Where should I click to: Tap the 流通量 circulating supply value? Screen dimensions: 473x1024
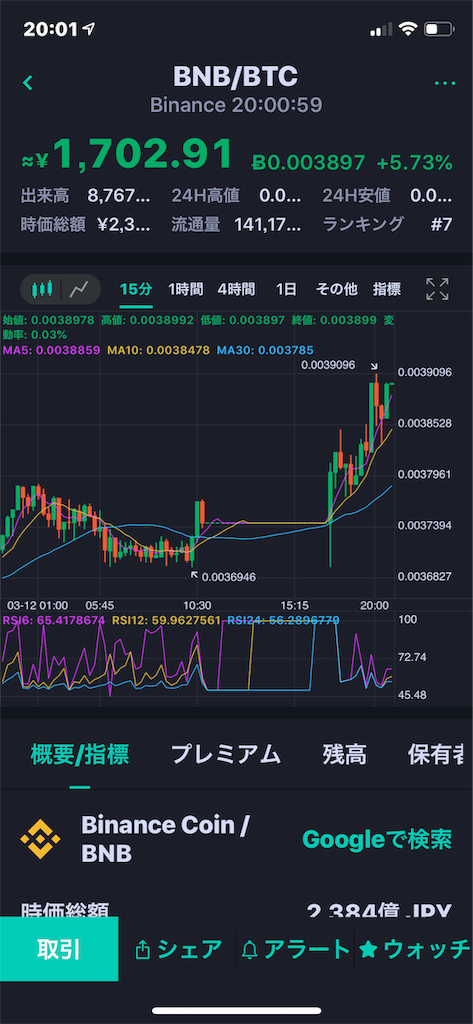[x=269, y=225]
